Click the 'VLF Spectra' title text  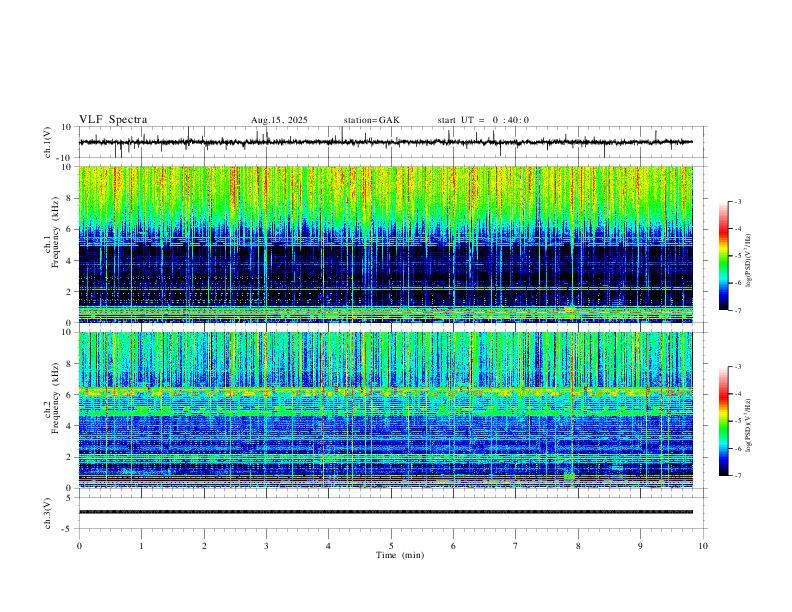point(113,120)
